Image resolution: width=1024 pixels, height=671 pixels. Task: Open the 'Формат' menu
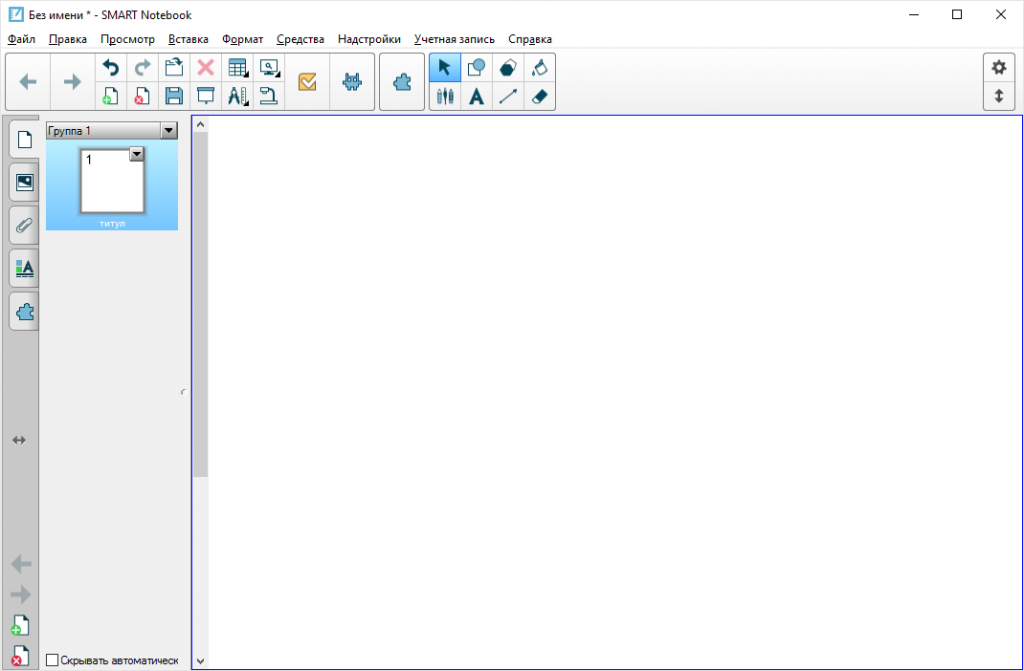(x=242, y=39)
